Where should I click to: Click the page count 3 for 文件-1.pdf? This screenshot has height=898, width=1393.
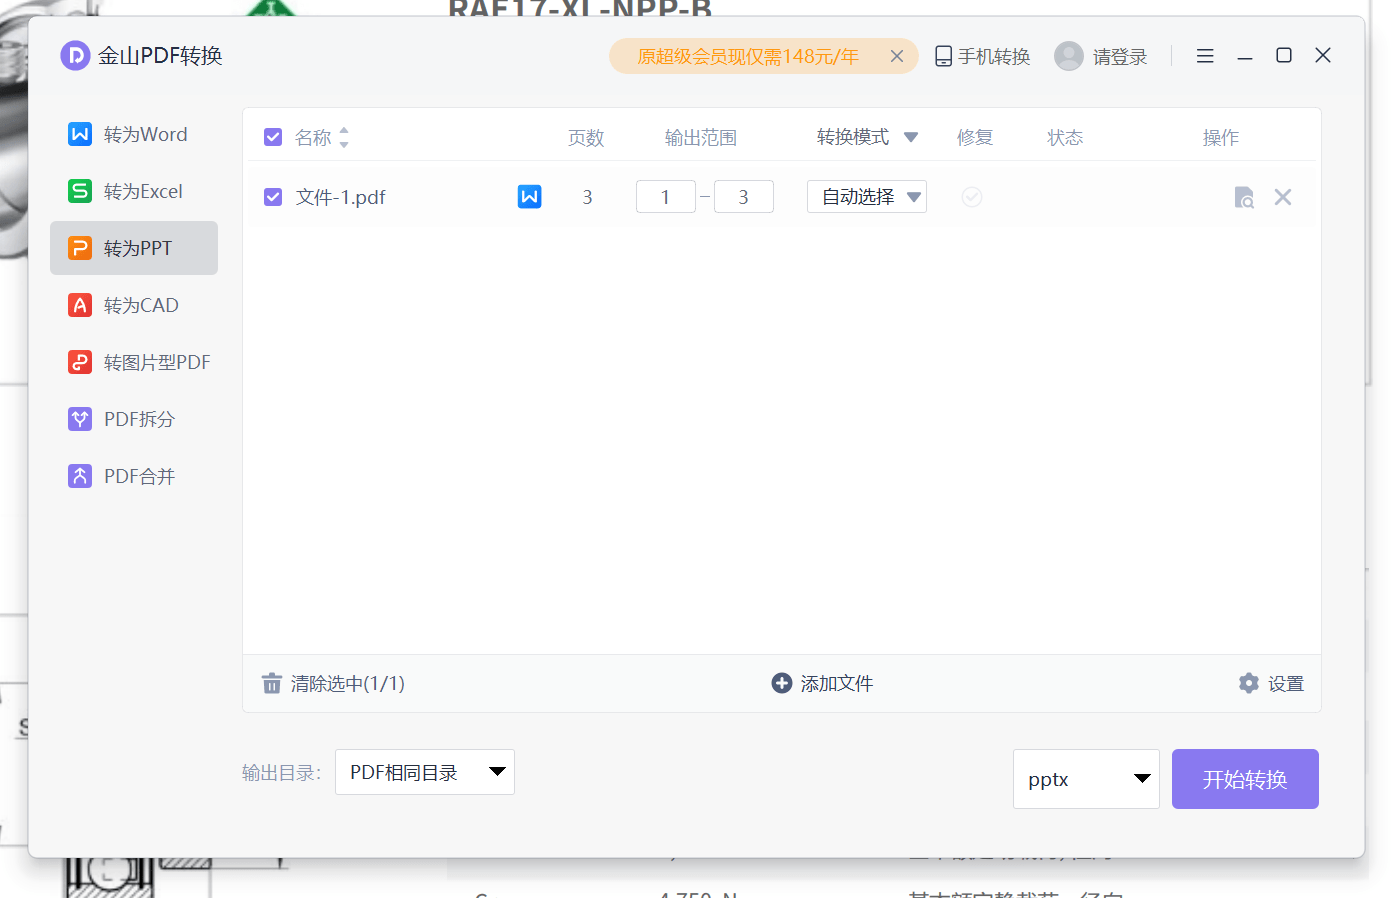click(x=588, y=198)
